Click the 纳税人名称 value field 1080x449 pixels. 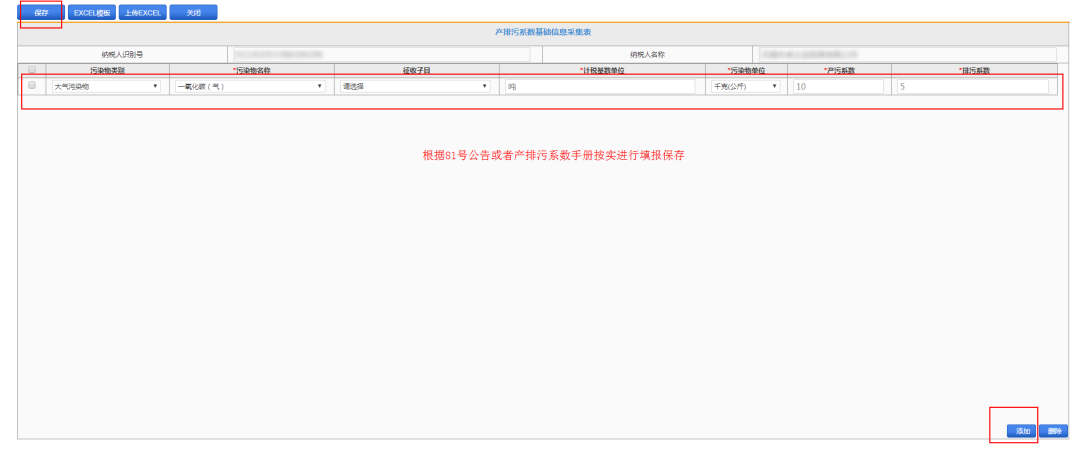[908, 54]
